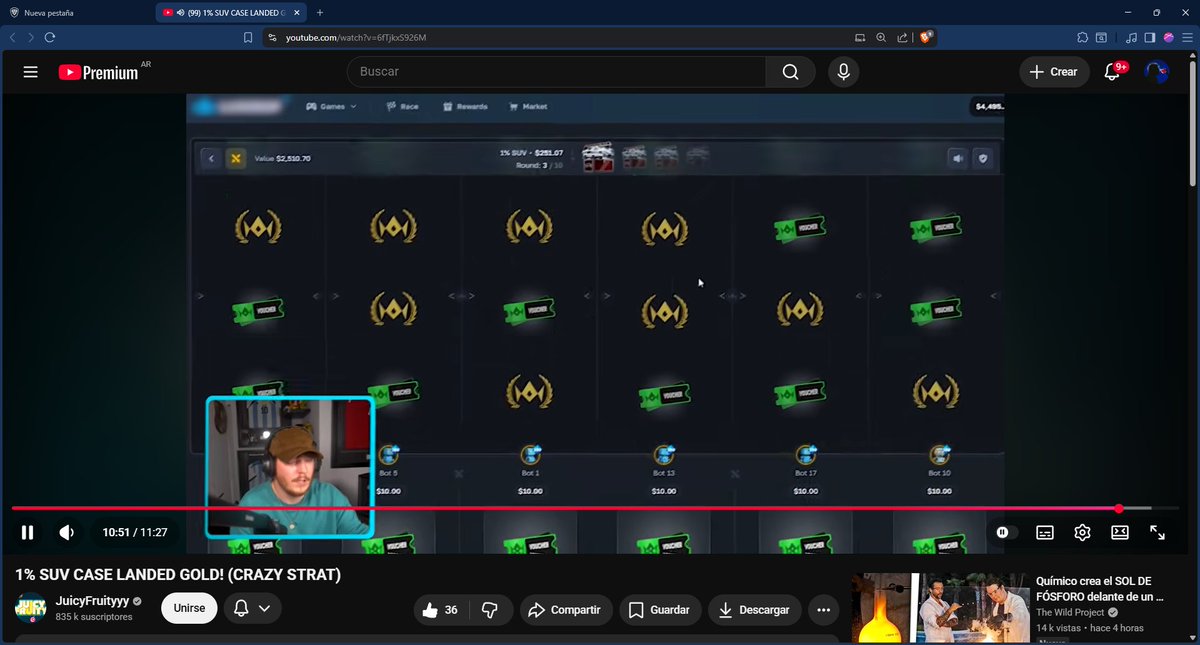The width and height of the screenshot is (1200, 645).
Task: Click the progress bar scrubber handle
Action: (1119, 509)
